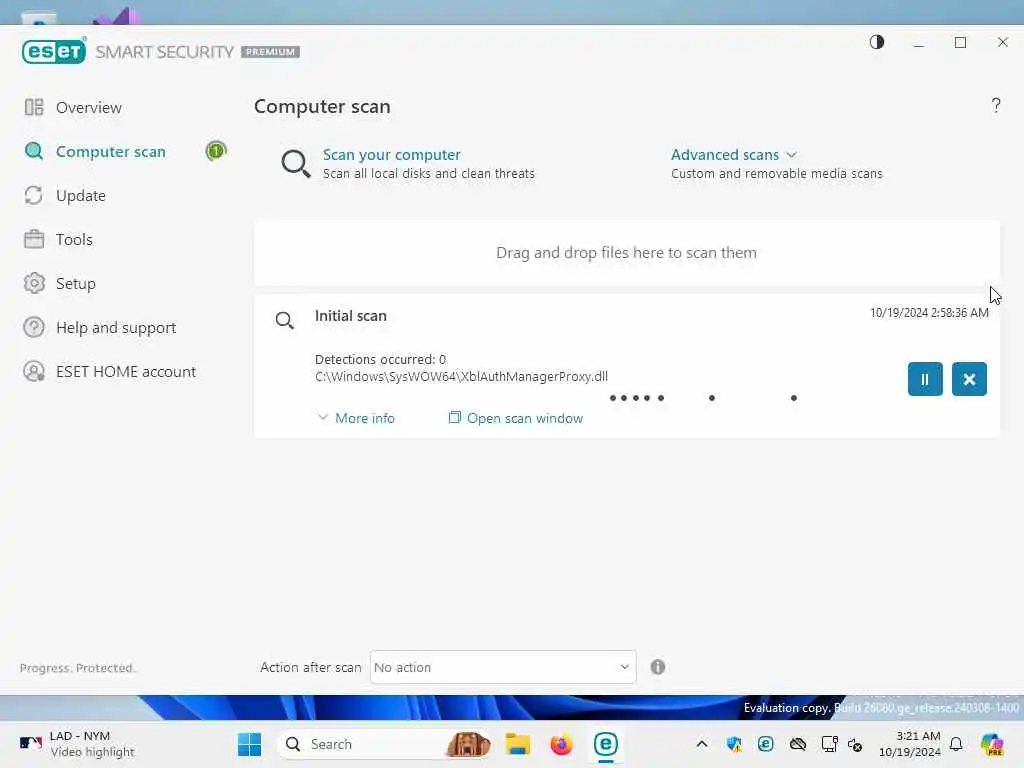
Task: Click the ESET HOME account person icon
Action: click(34, 372)
